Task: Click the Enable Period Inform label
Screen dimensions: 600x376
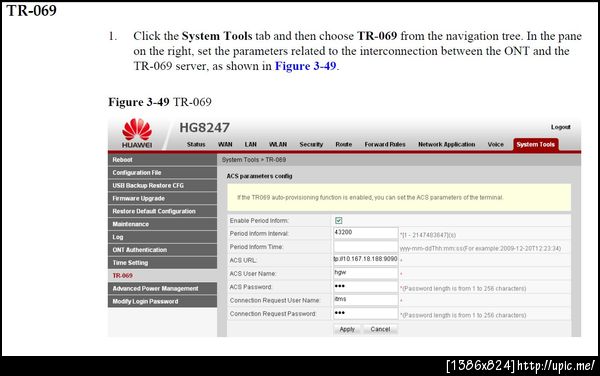Action: click(259, 221)
